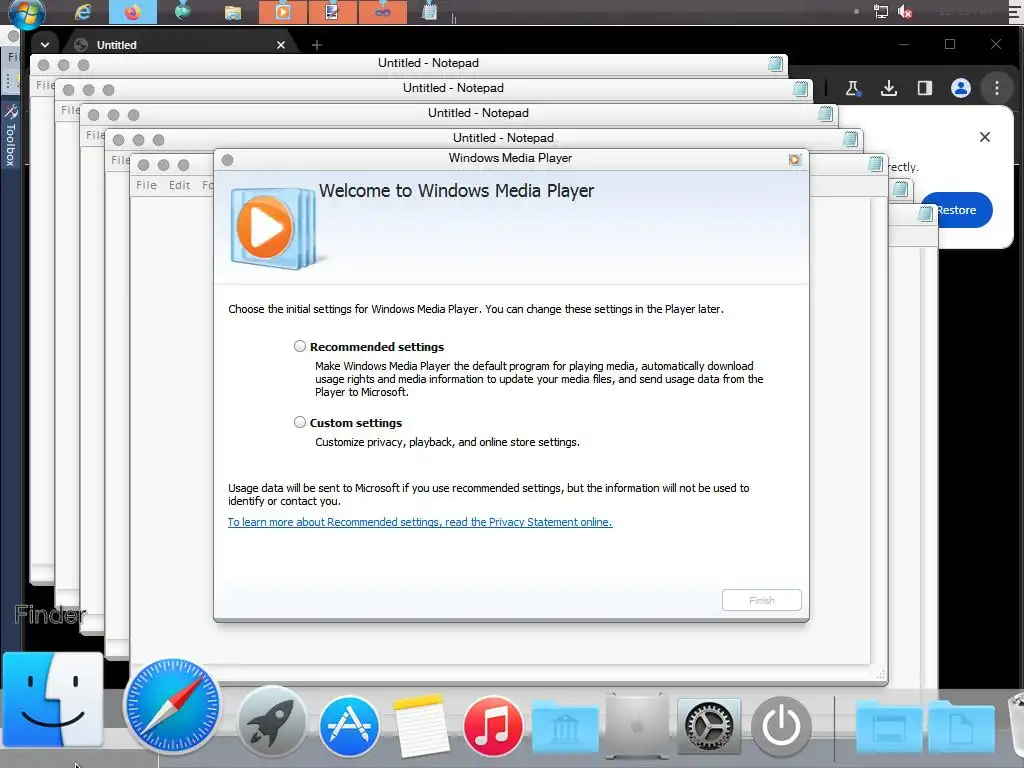Click the topmost Notepad window's title bar icon

[775, 63]
